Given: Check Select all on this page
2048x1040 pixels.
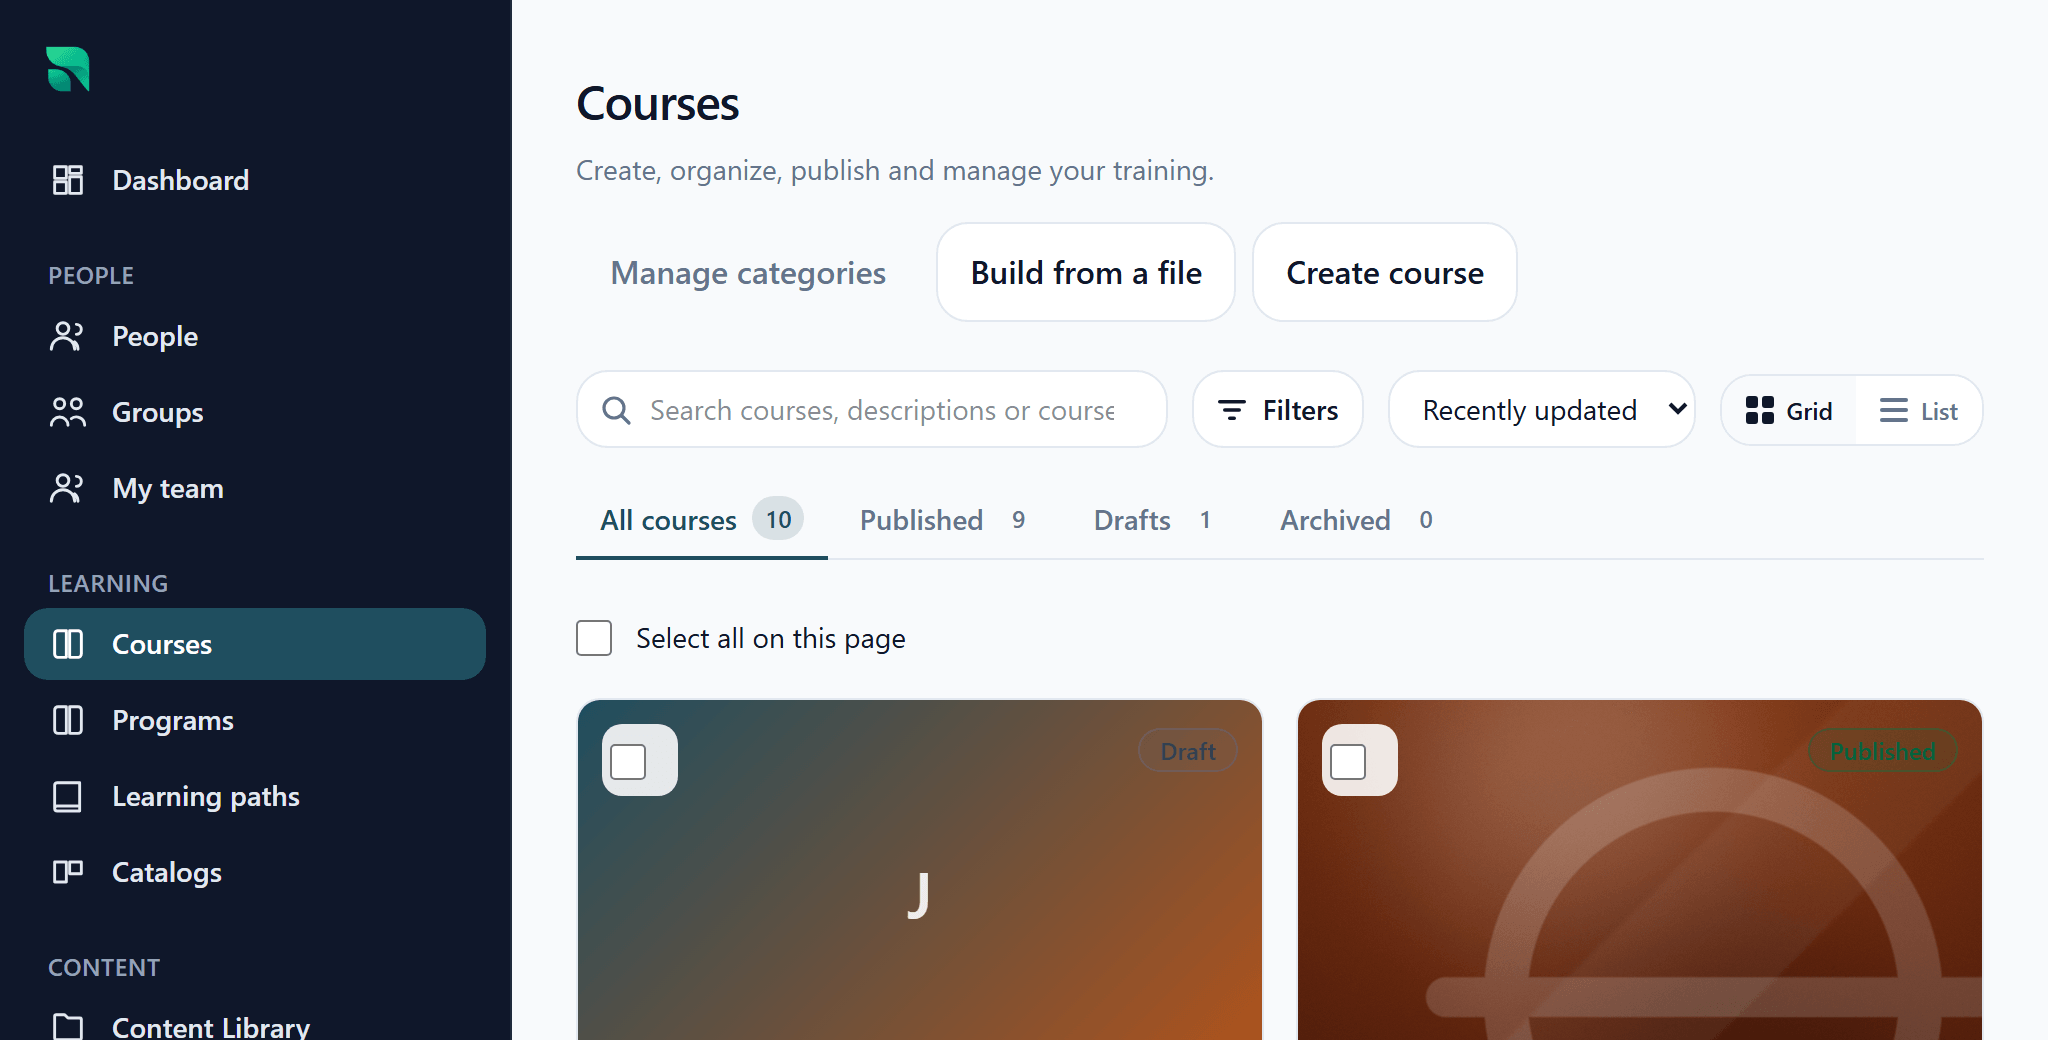Looking at the screenshot, I should [x=594, y=638].
